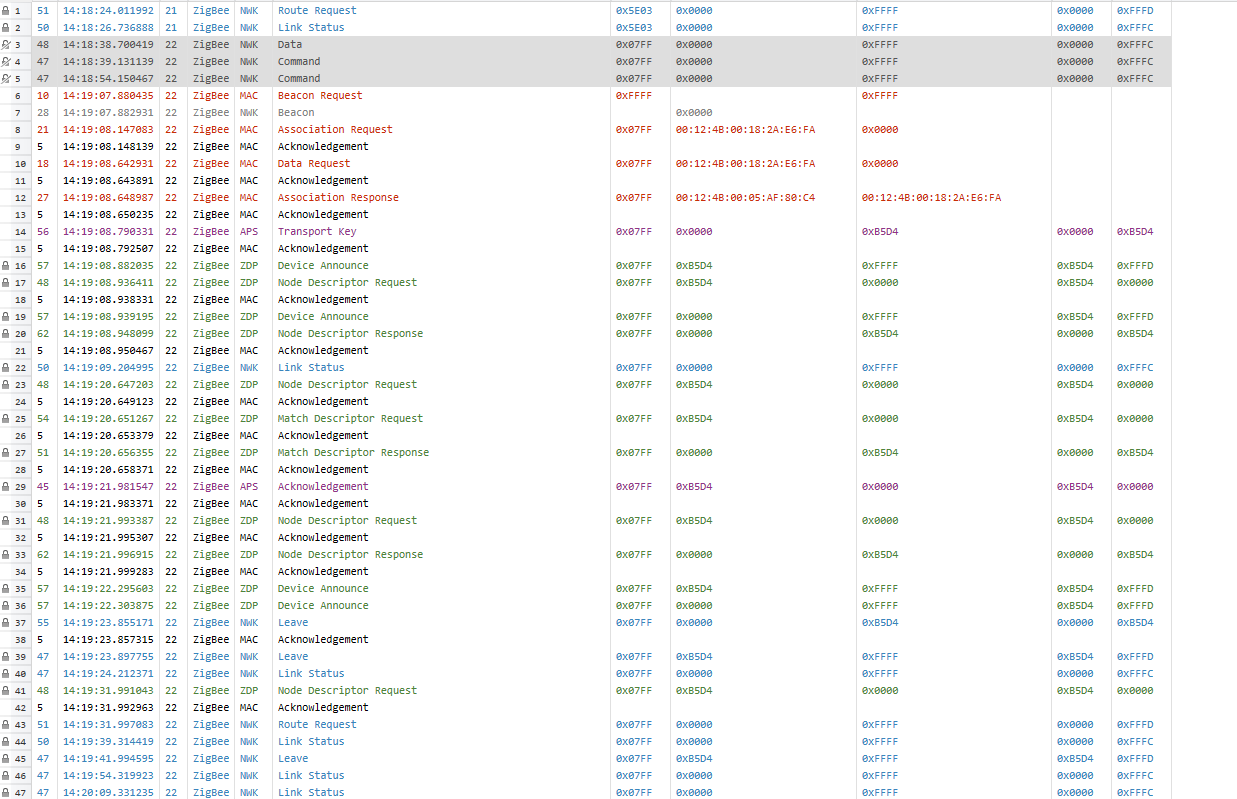
Task: Click the crossed-out lock icon on row 5
Action: point(6,78)
